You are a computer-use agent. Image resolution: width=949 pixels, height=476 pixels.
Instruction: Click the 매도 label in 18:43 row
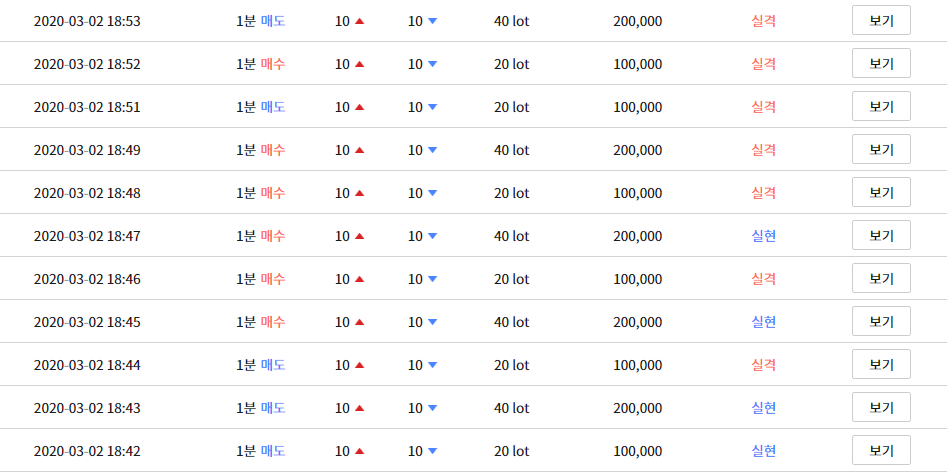click(273, 408)
